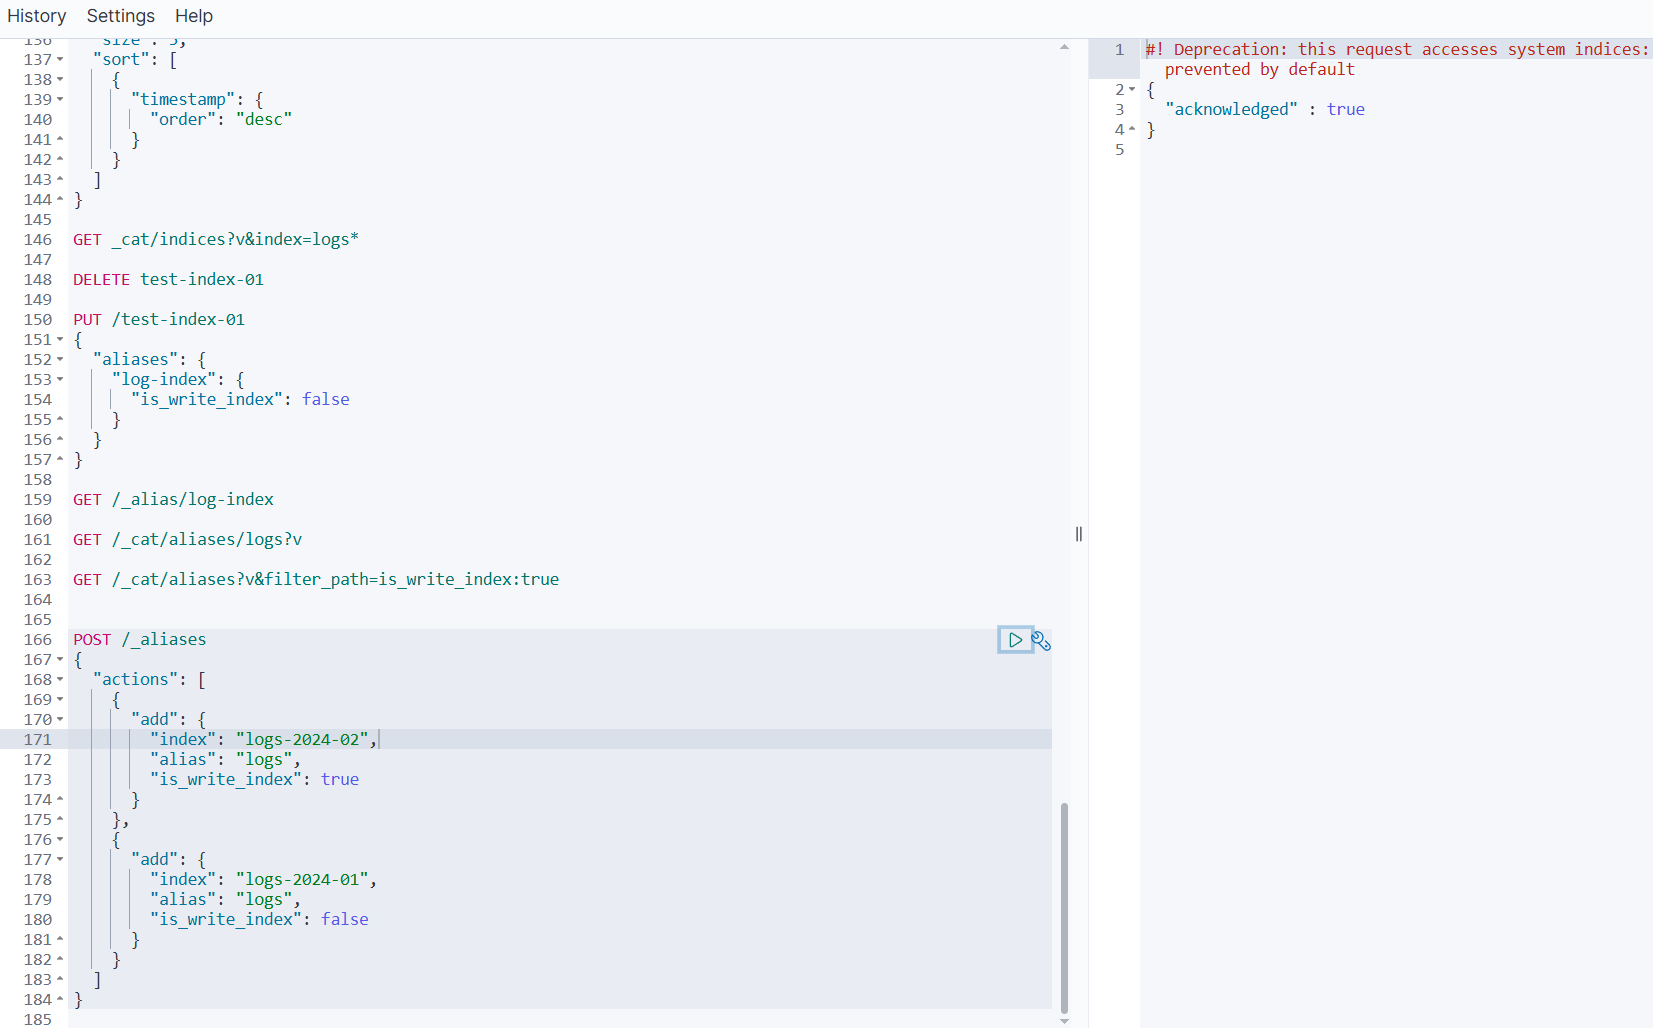The width and height of the screenshot is (1653, 1028).
Task: Collapse the response JSON on line 2
Action: [x=1132, y=90]
